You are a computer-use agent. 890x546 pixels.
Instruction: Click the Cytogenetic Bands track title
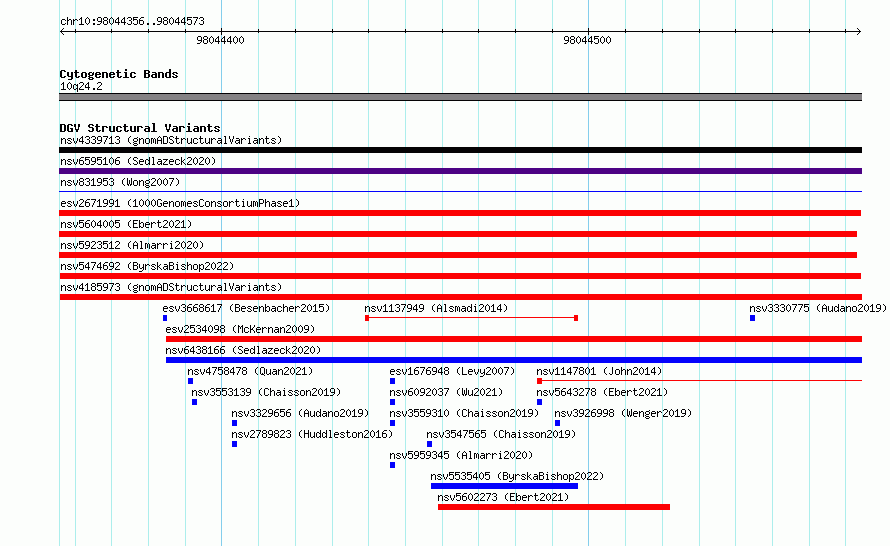point(119,74)
